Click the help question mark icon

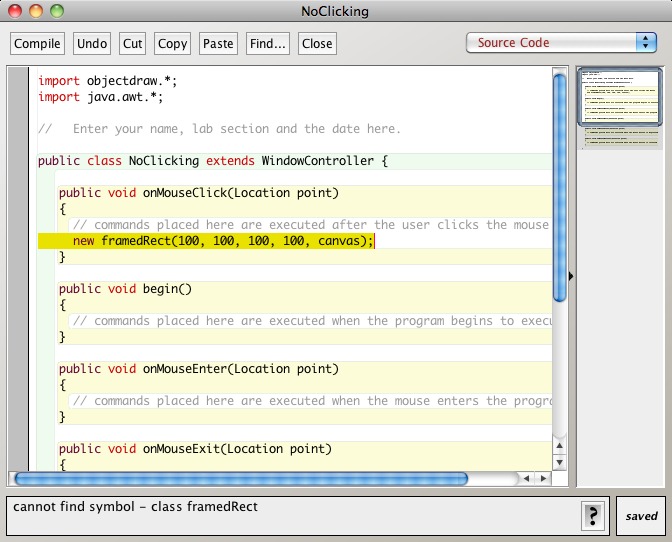coord(592,516)
